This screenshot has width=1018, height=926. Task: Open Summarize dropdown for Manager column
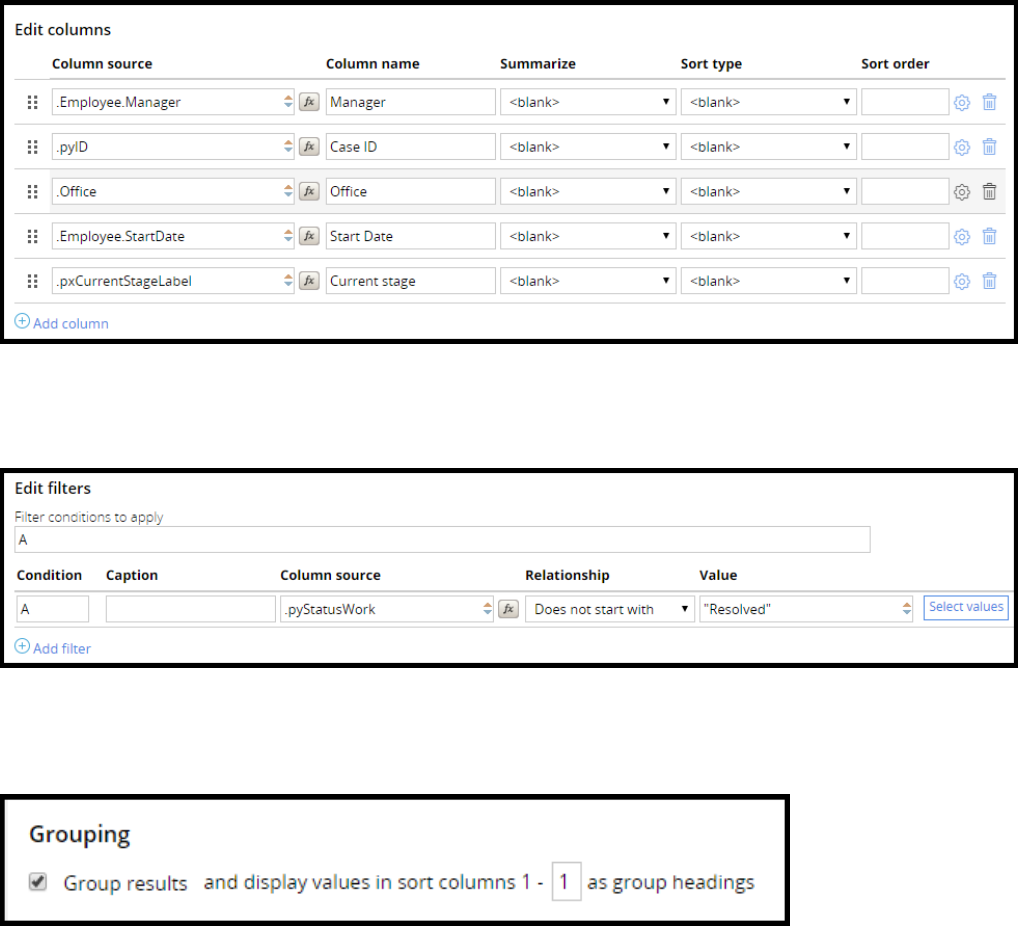[x=588, y=102]
